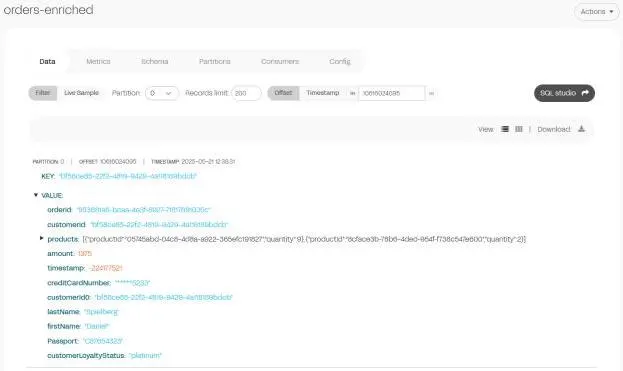Image resolution: width=623 pixels, height=371 pixels.
Task: Switch to list view icon
Action: tap(505, 129)
